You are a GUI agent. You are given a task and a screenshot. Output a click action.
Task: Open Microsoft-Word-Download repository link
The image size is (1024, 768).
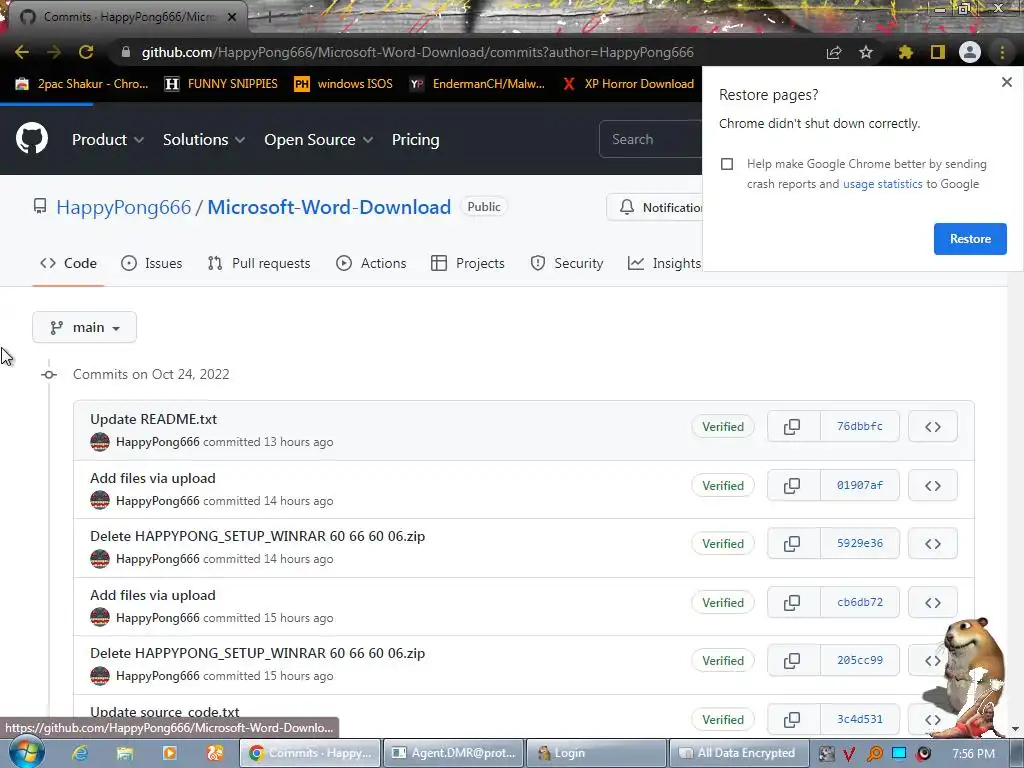point(329,207)
